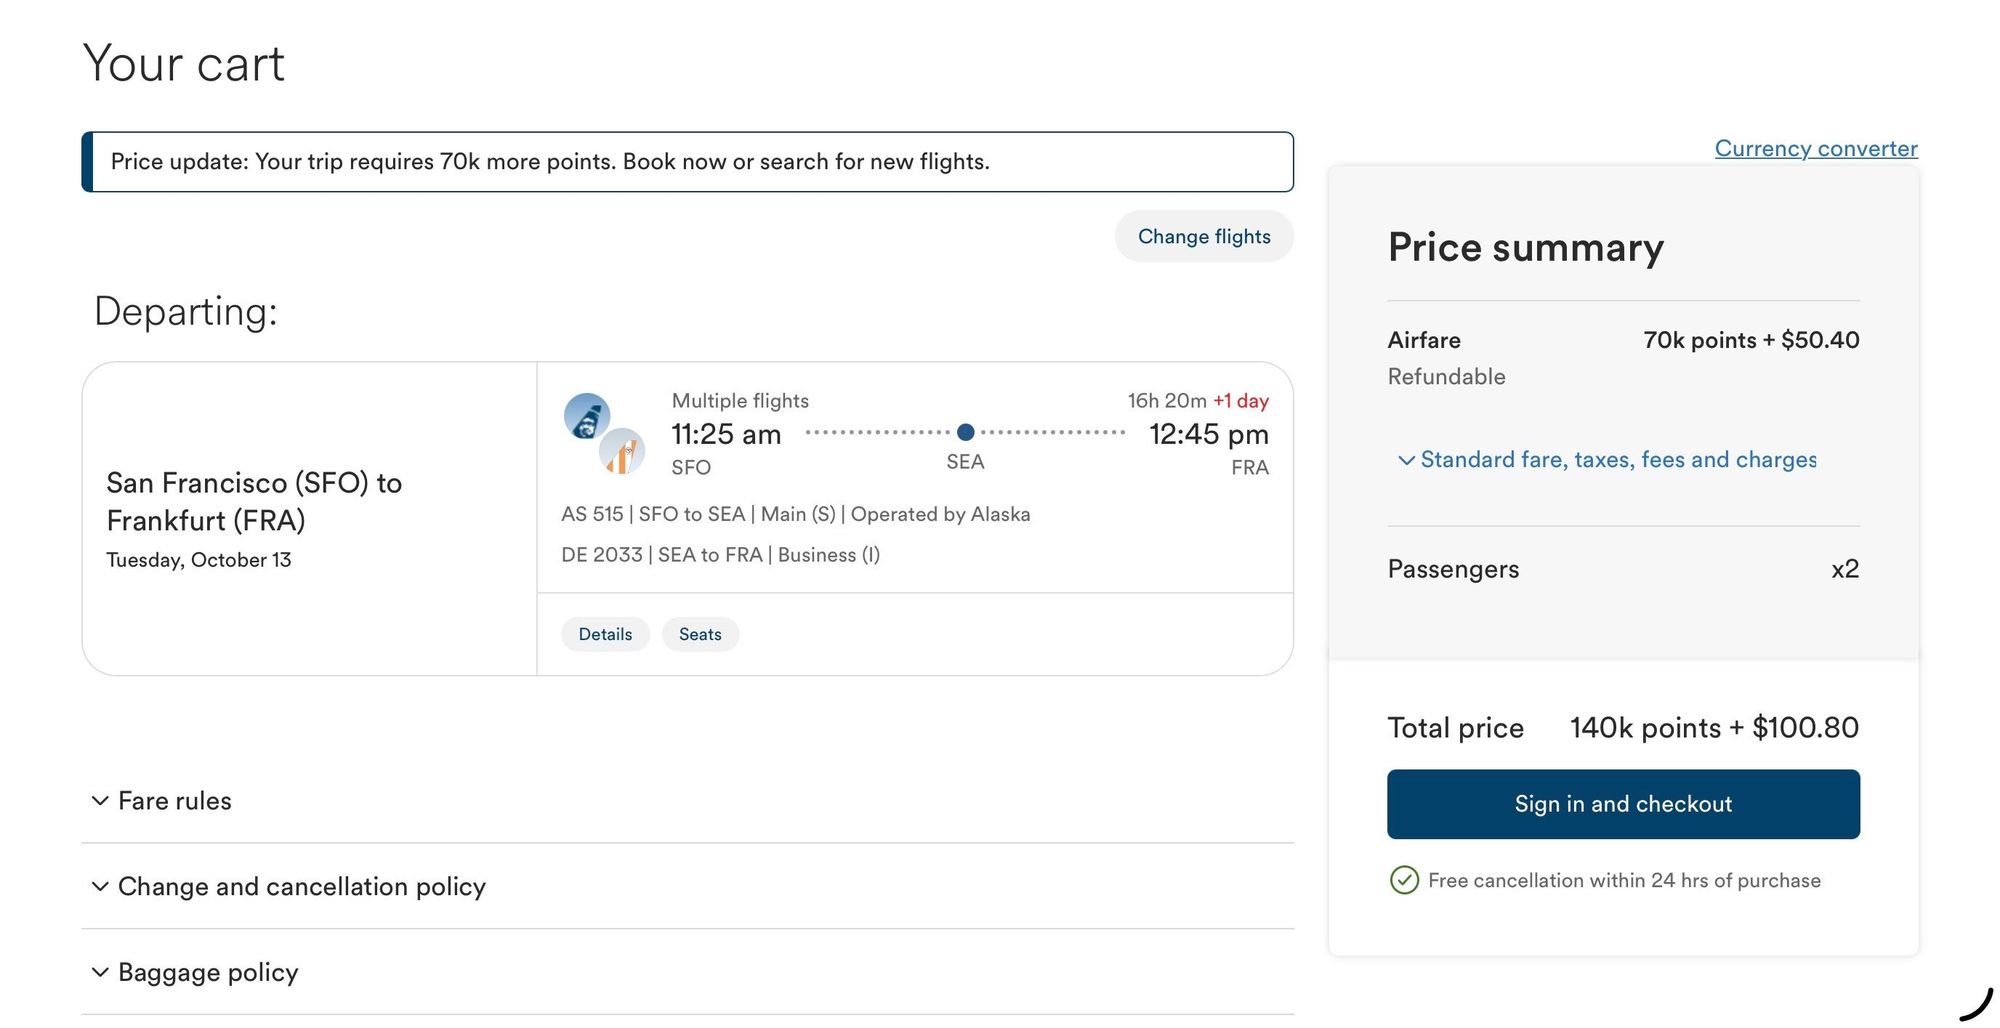Click the chevron next to Standard fare

coord(1406,460)
